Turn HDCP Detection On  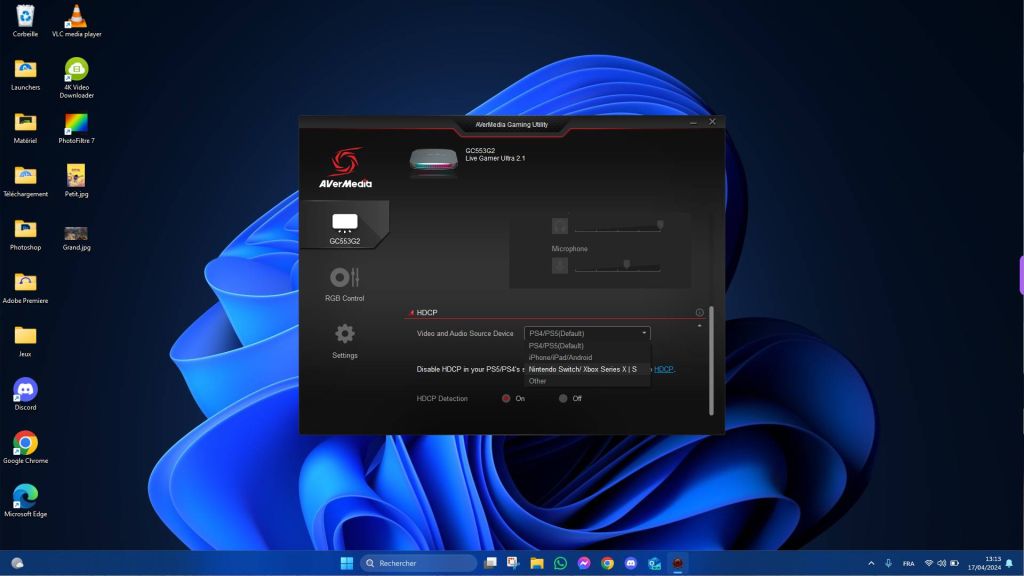[x=506, y=398]
